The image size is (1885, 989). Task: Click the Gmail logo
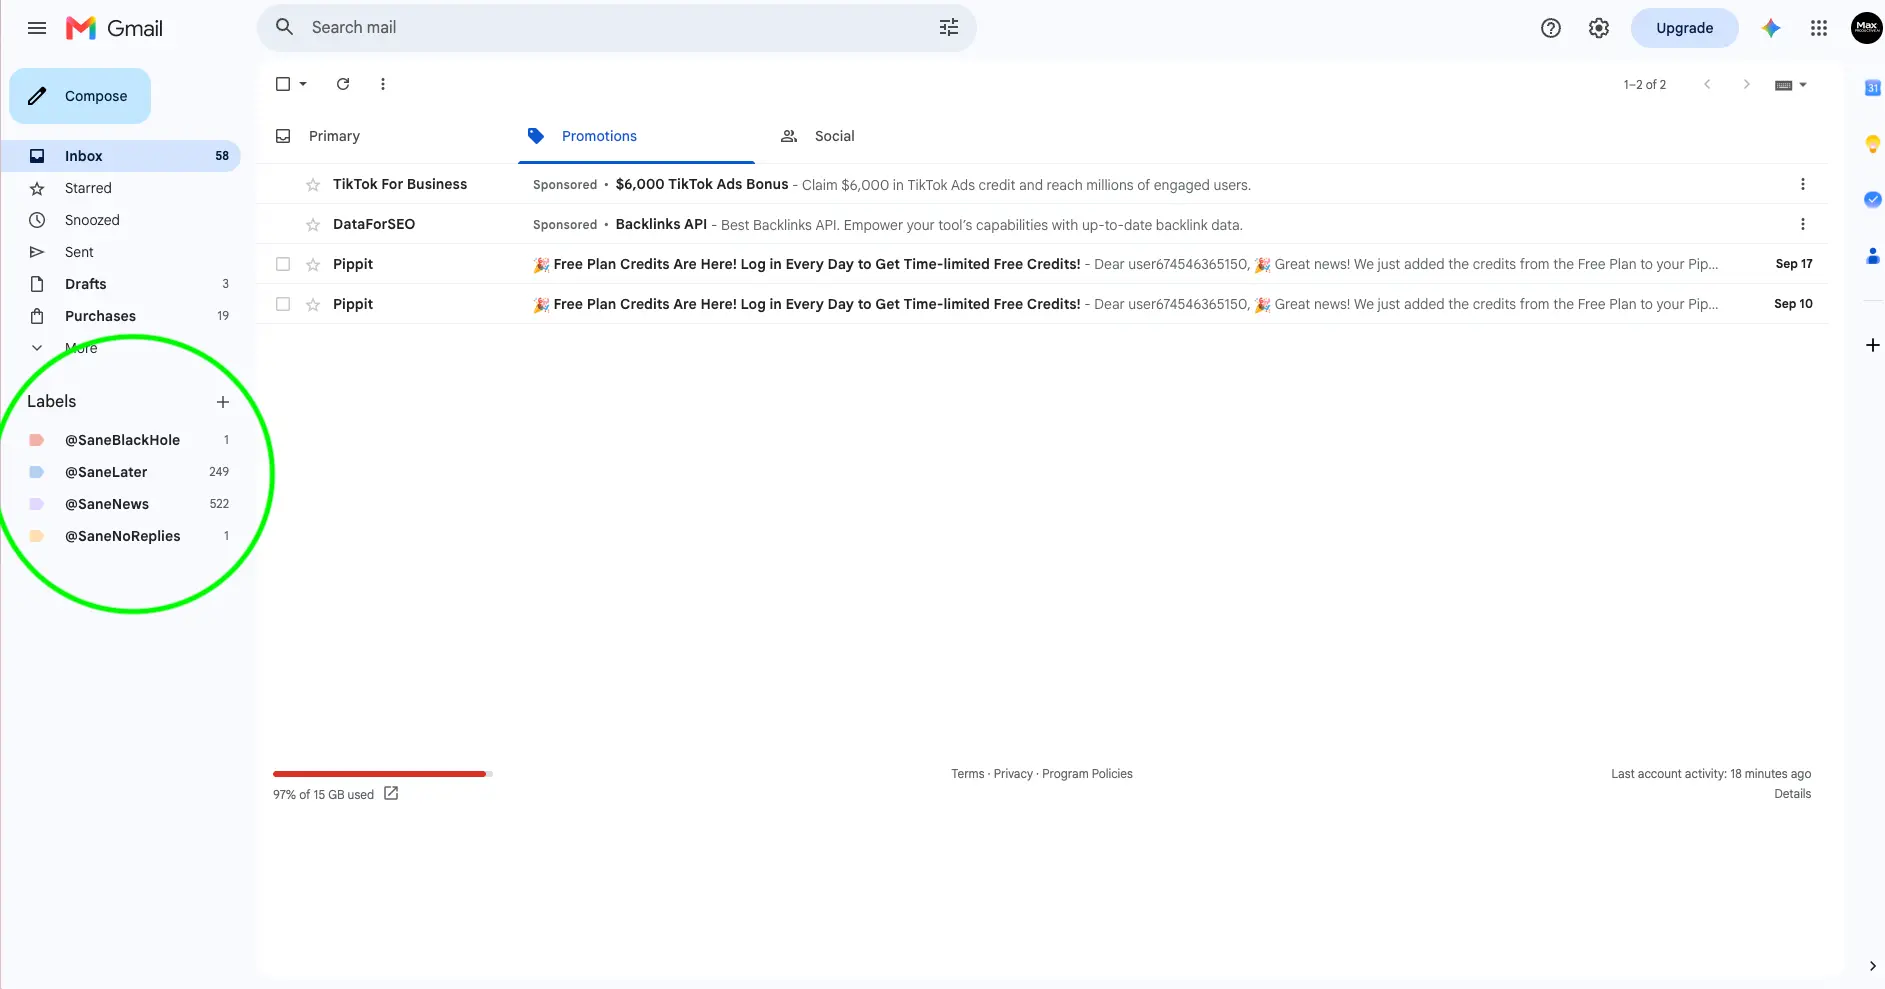[x=114, y=28]
